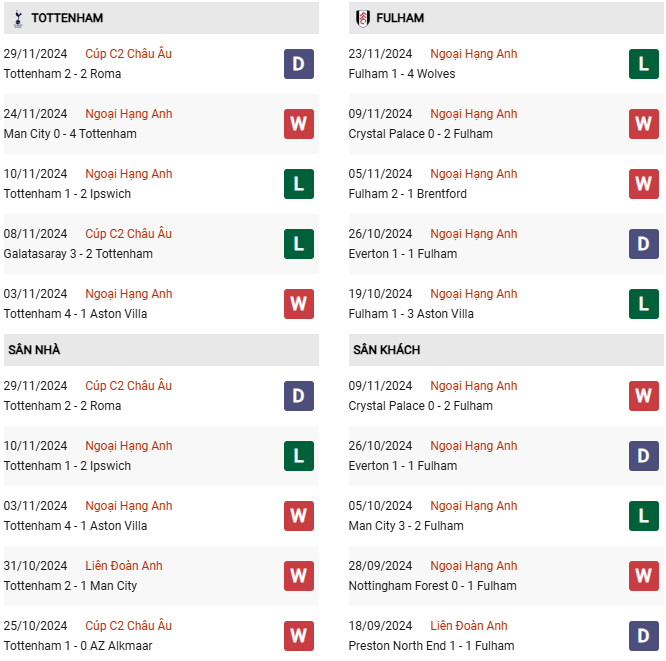
Task: Click the L badge for Galatasaray 3-2 Tottenham
Action: (x=299, y=244)
